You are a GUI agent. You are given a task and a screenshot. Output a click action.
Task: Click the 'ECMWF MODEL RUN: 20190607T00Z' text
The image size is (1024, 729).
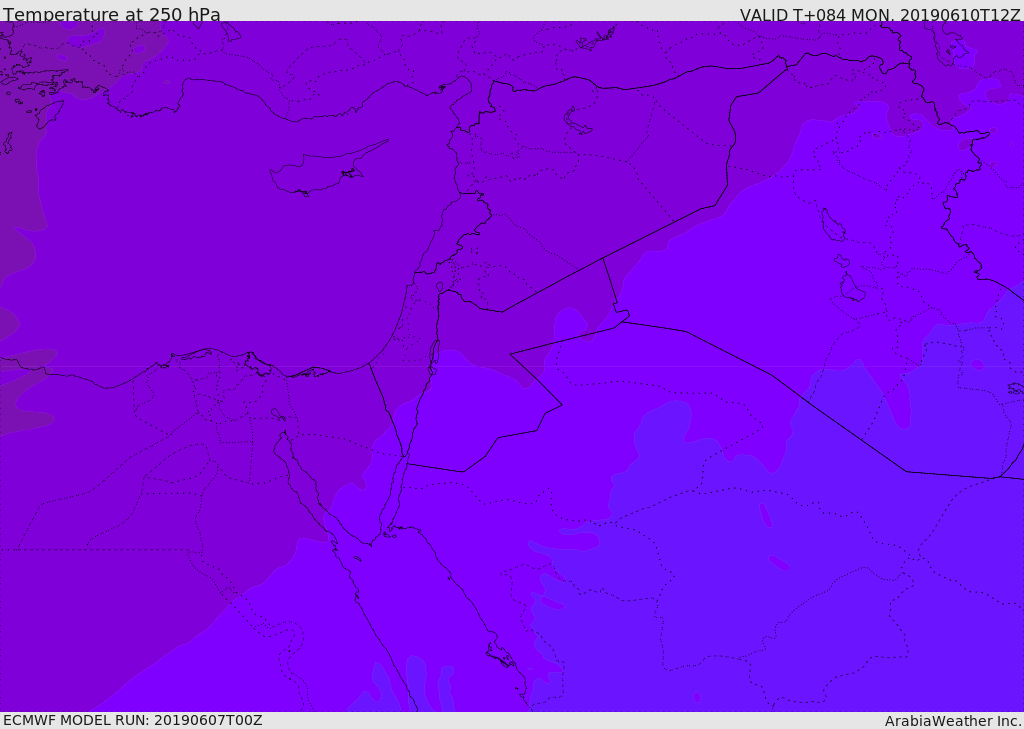click(x=133, y=720)
